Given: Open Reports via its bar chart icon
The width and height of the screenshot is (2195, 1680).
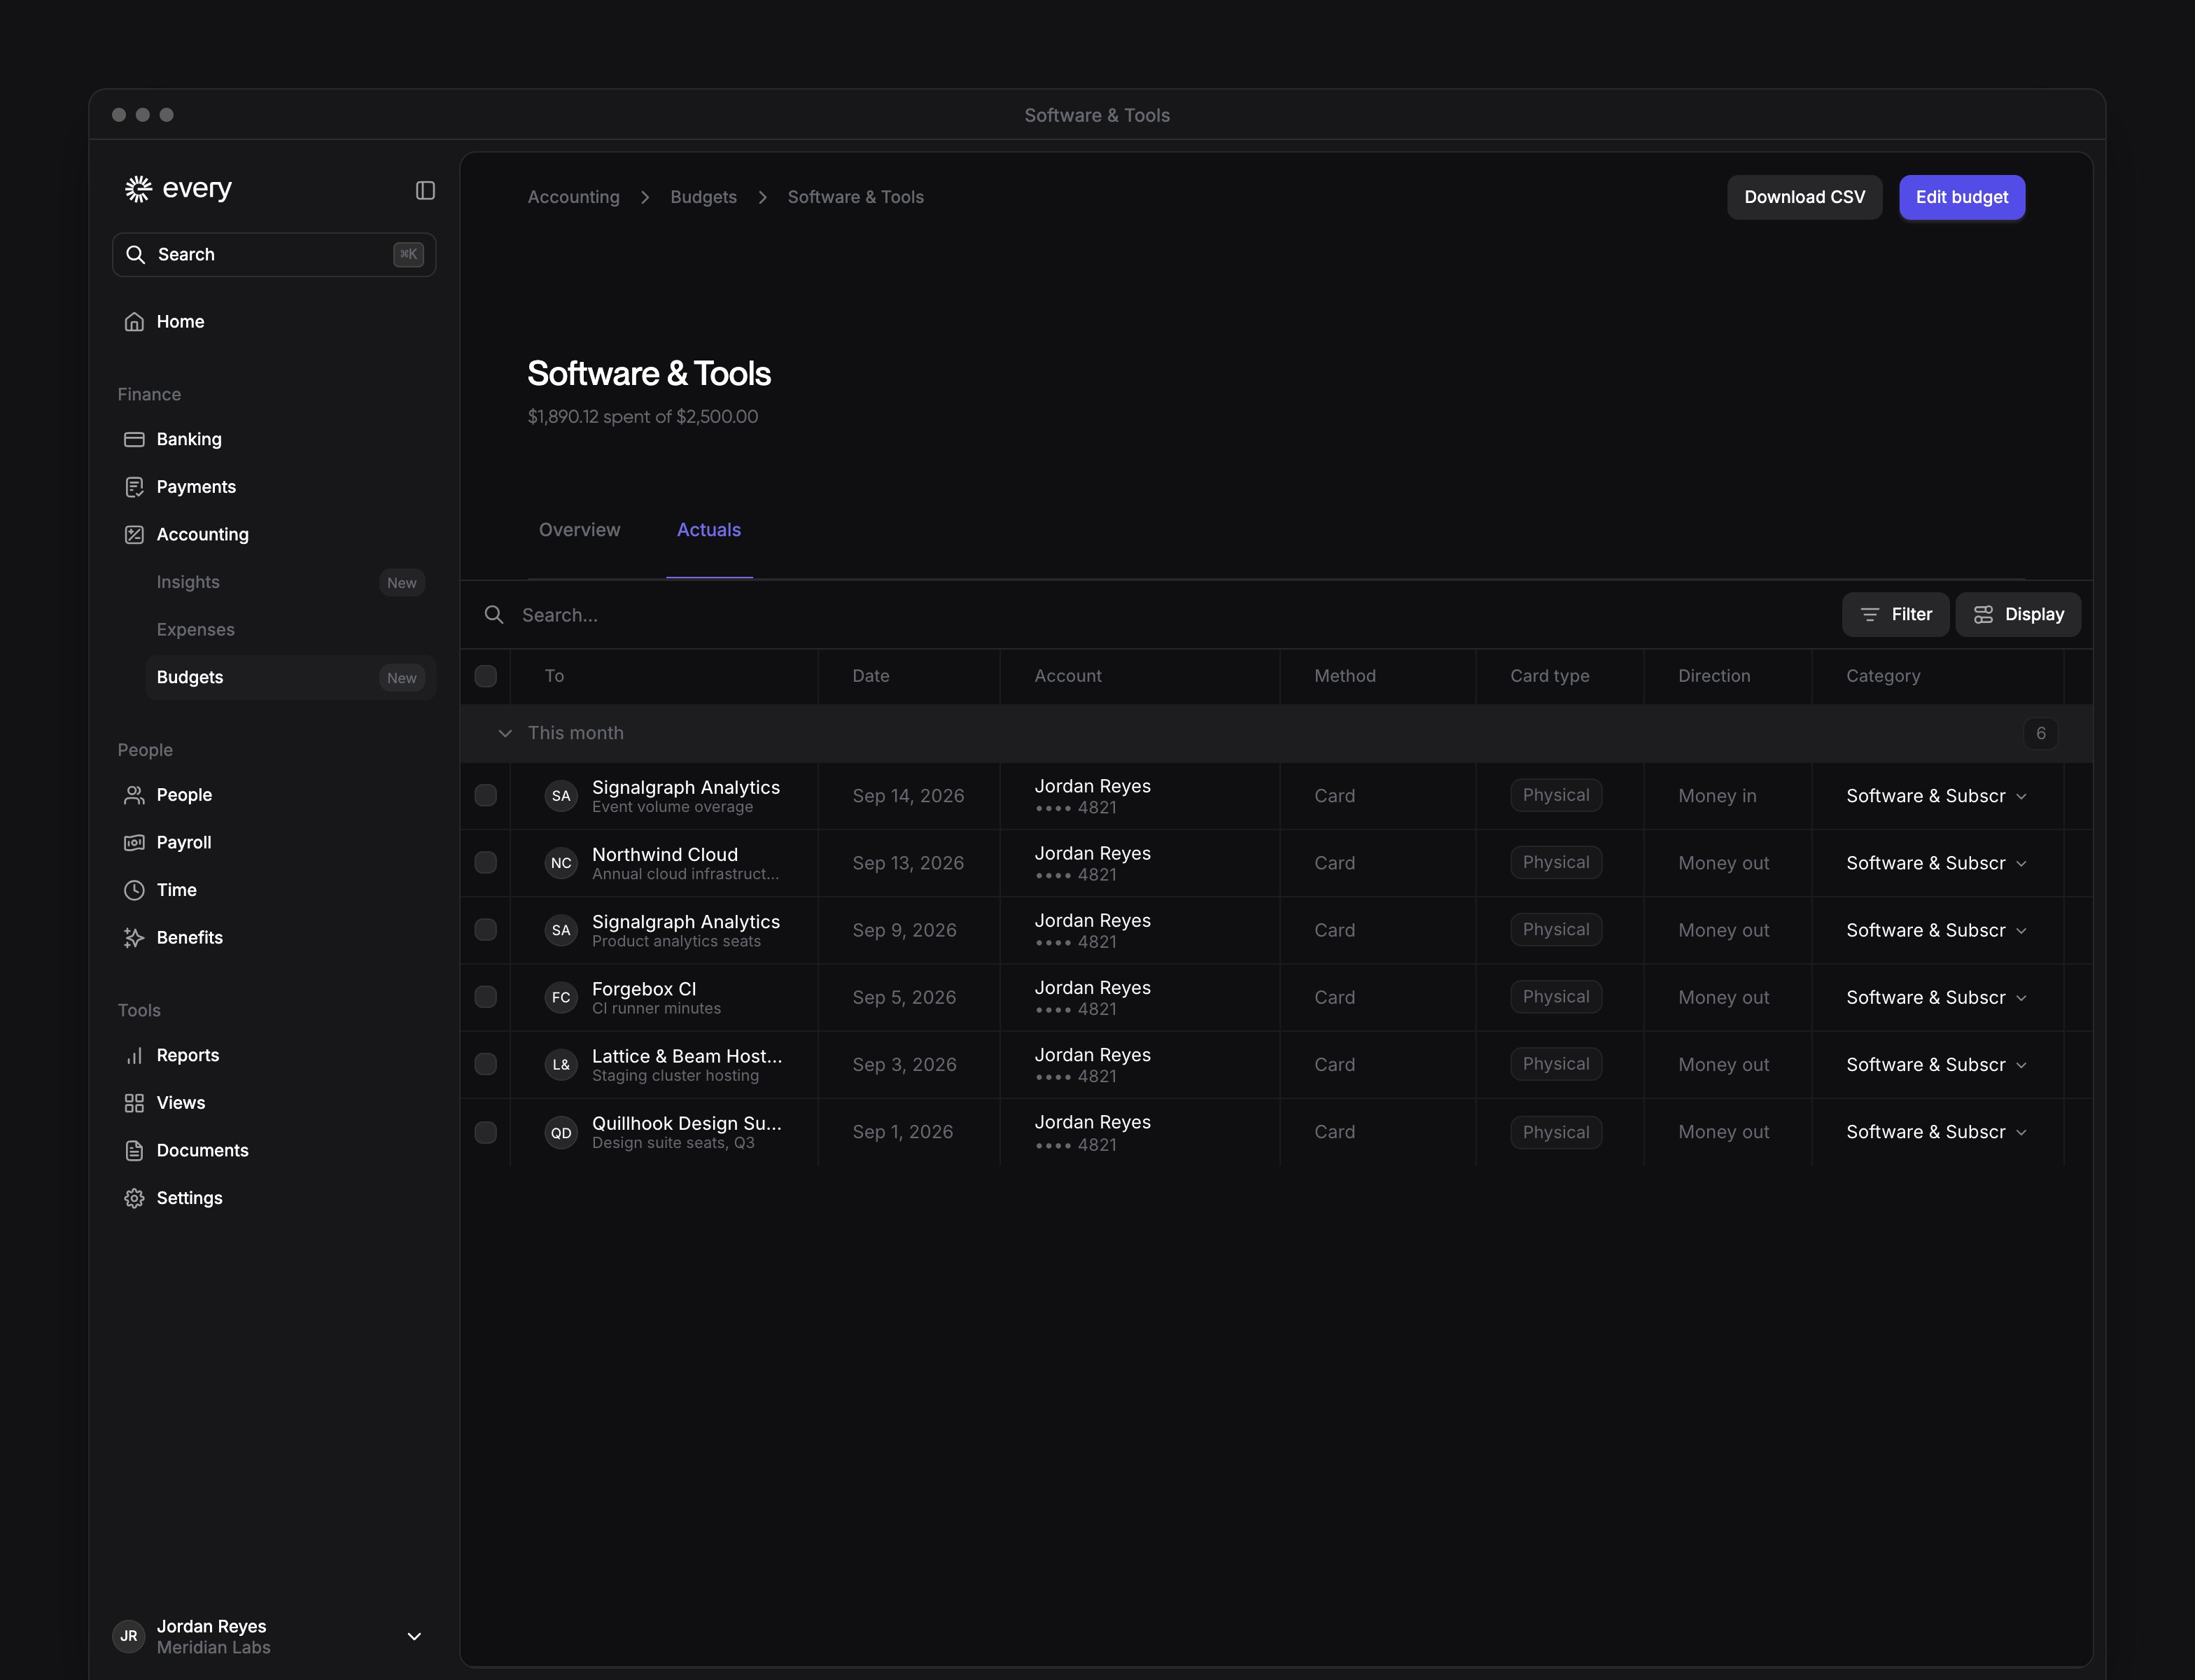Looking at the screenshot, I should (134, 1056).
